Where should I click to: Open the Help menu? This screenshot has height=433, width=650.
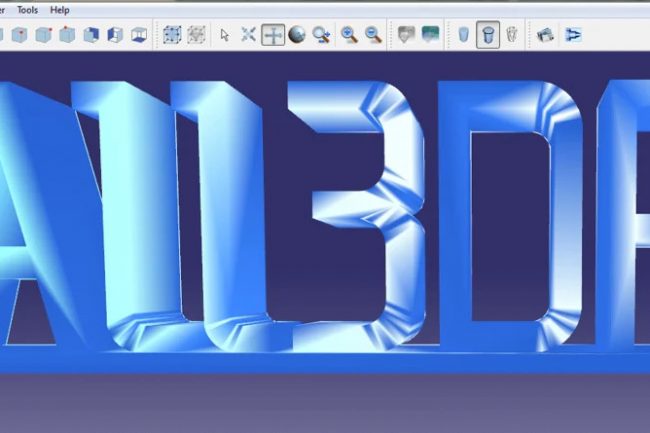(60, 9)
